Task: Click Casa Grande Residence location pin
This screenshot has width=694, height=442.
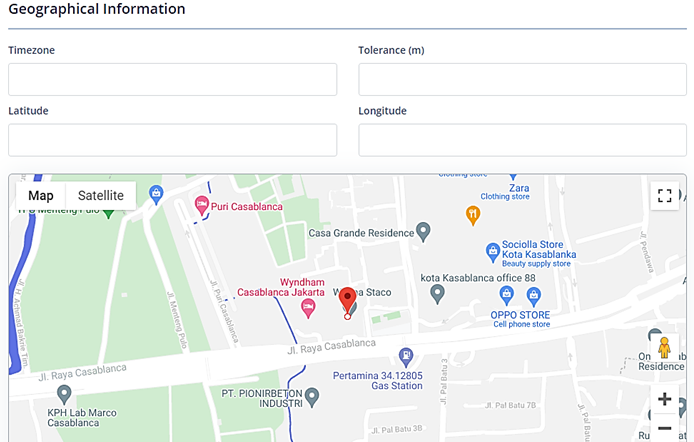Action: pyautogui.click(x=423, y=232)
